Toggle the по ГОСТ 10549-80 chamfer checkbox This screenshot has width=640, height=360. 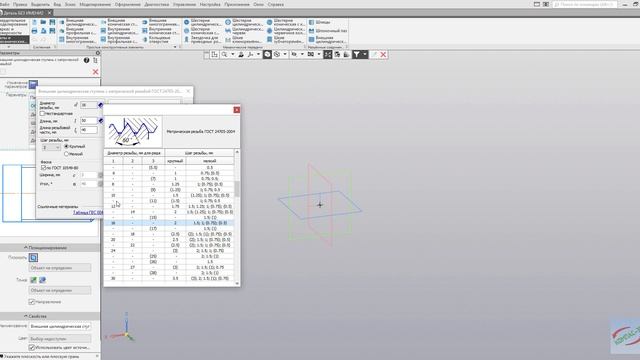pyautogui.click(x=43, y=168)
